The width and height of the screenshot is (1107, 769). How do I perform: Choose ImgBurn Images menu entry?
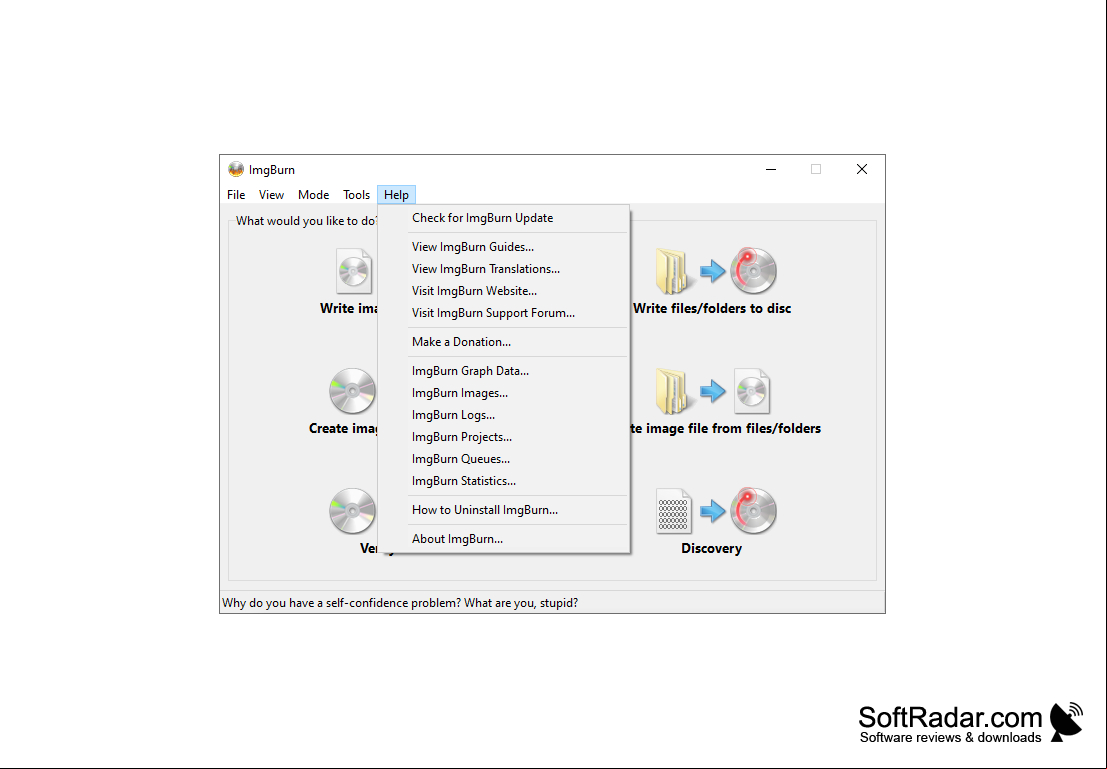[503, 393]
